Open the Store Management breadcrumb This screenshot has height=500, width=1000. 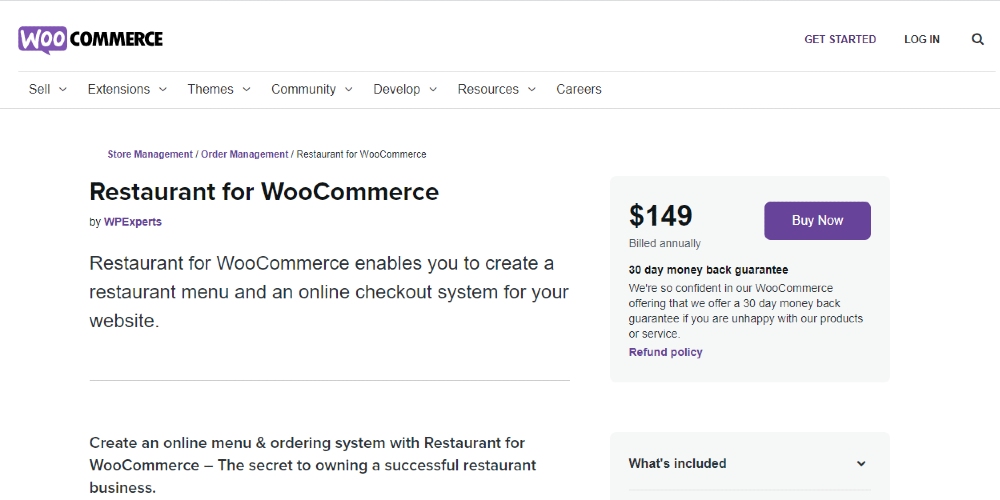coord(150,154)
